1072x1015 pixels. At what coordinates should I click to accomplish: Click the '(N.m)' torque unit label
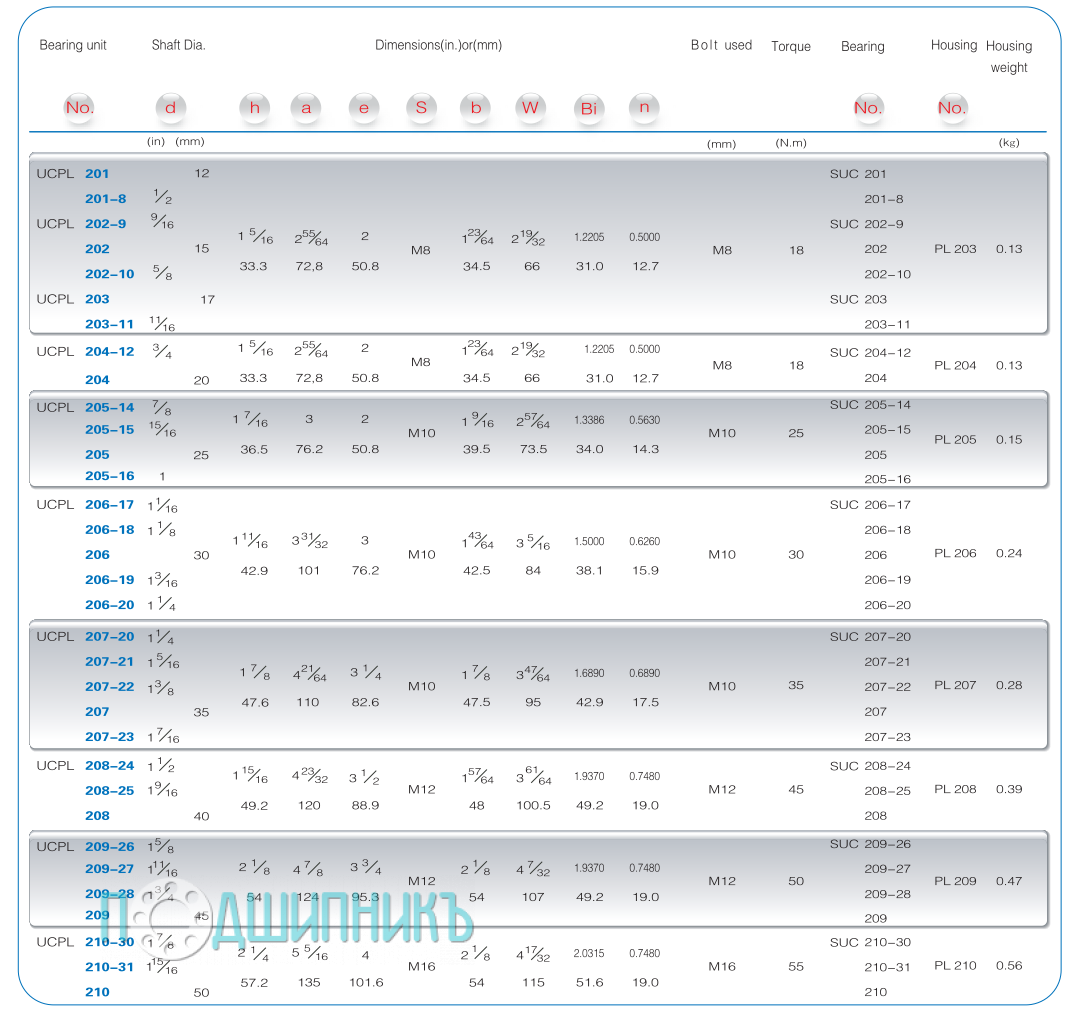[791, 143]
